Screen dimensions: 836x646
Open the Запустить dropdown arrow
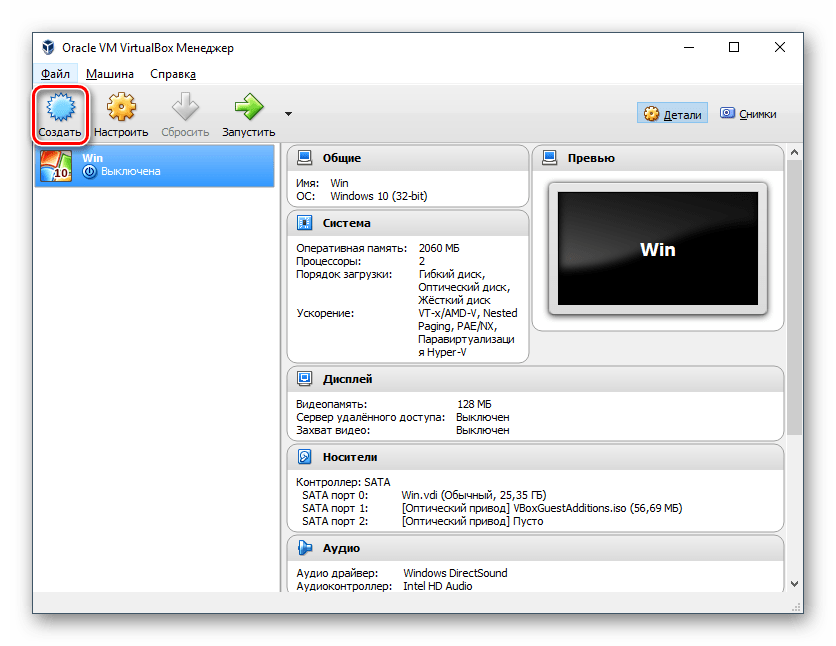coord(286,113)
